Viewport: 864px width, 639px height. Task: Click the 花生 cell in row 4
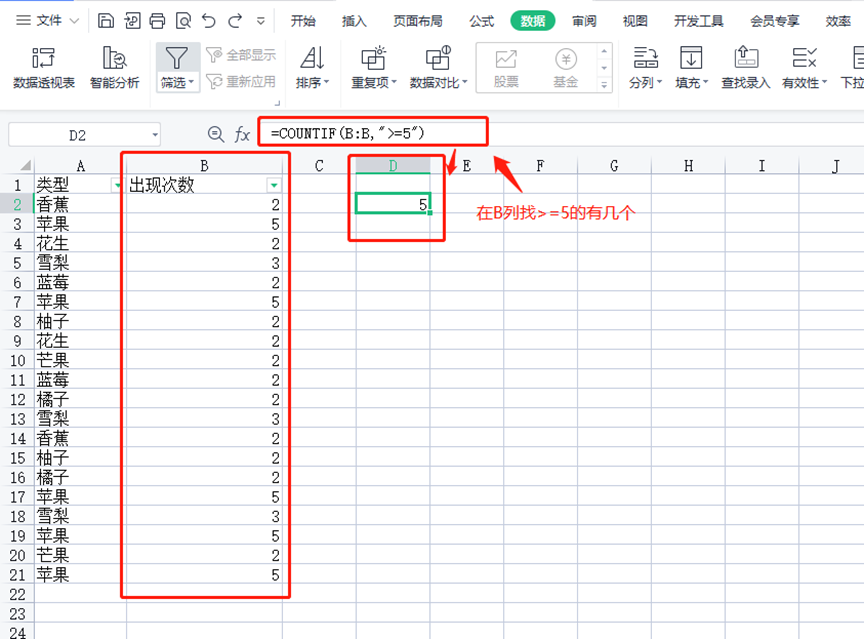pos(80,243)
